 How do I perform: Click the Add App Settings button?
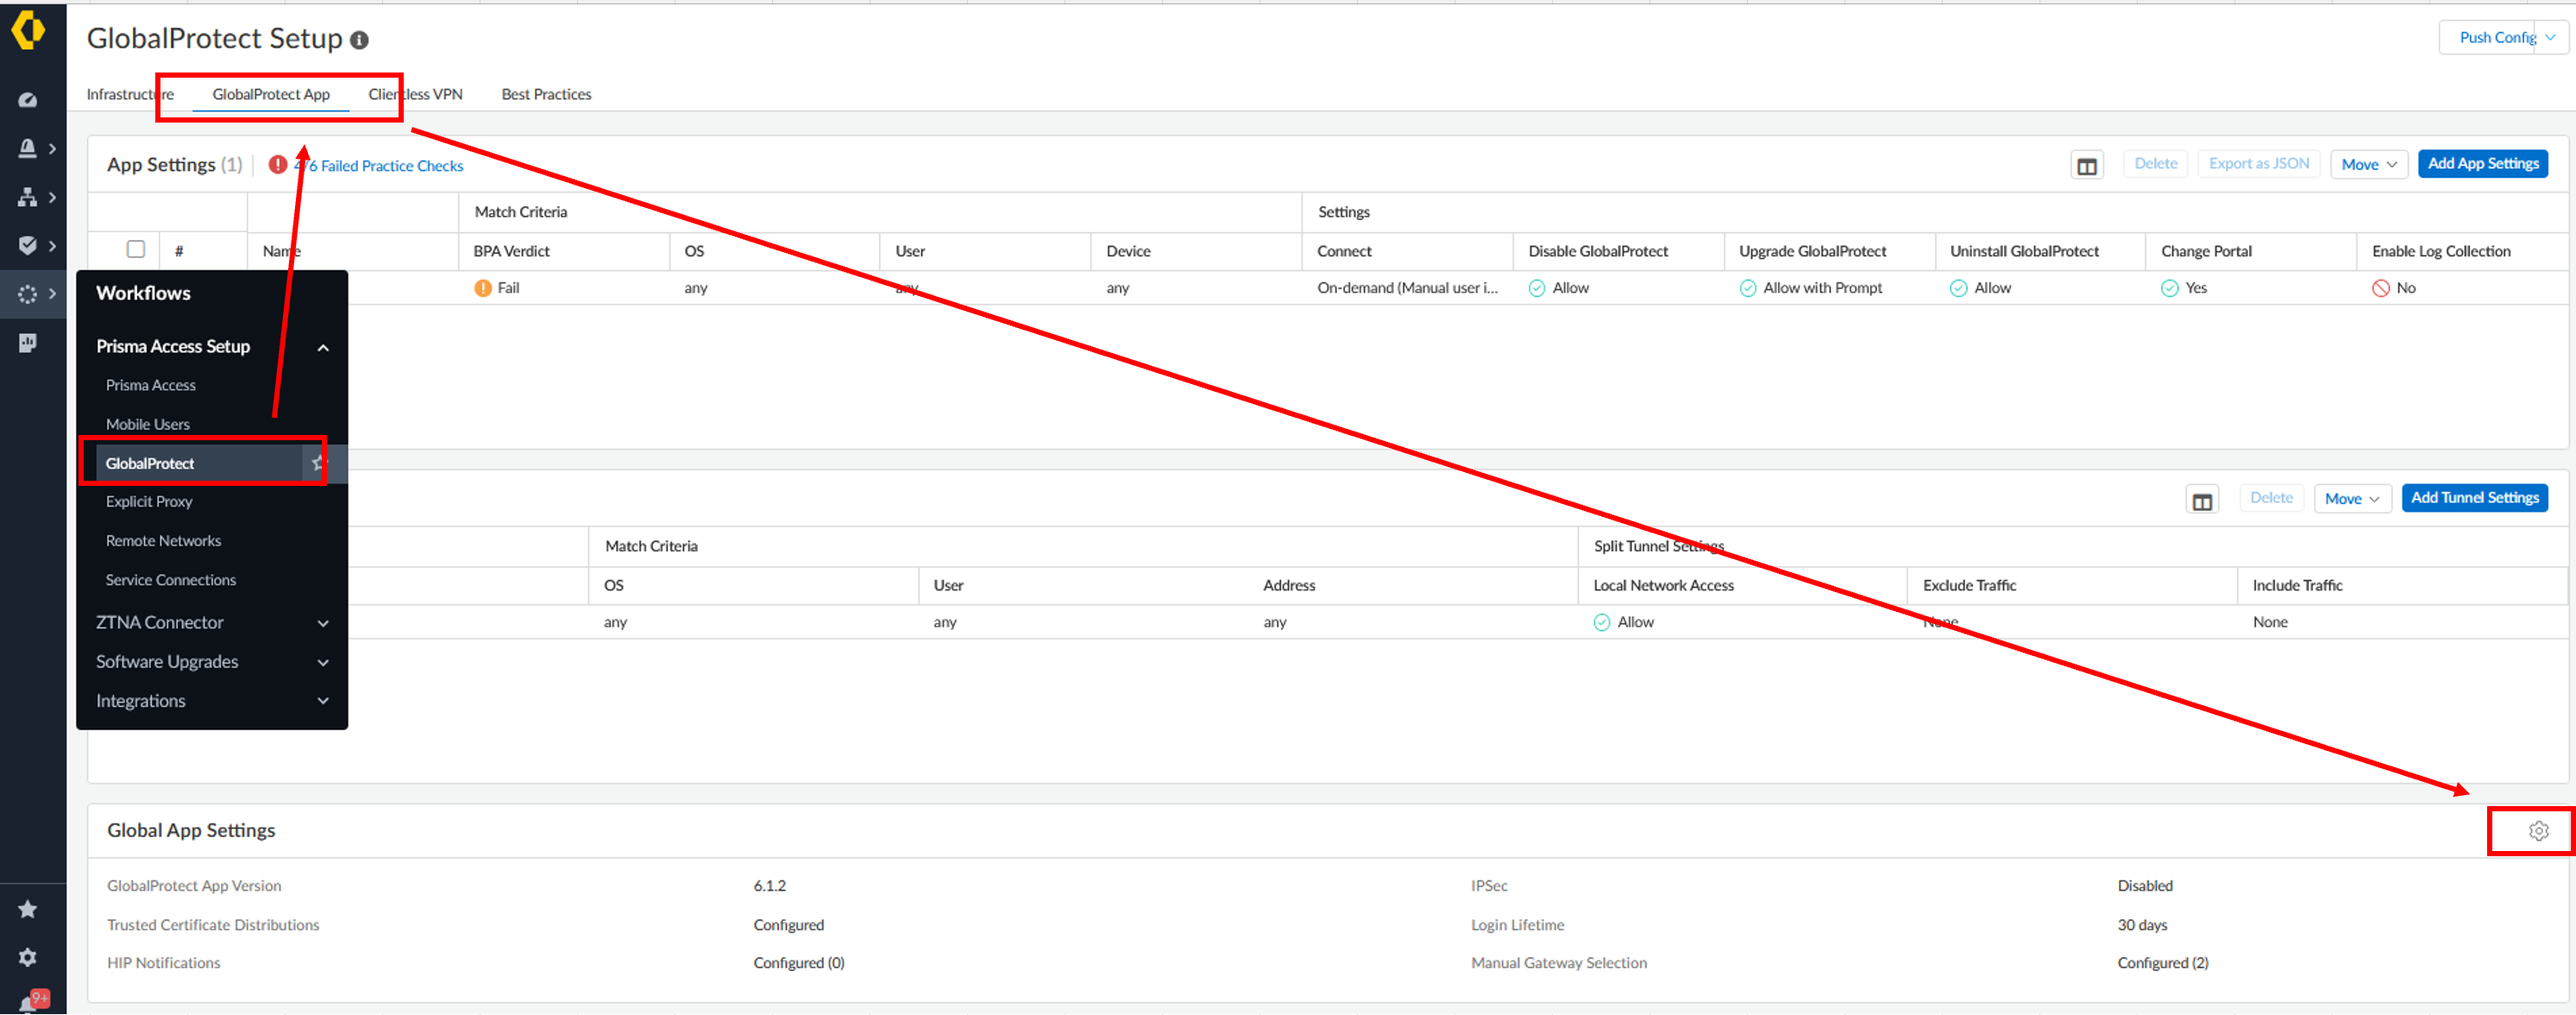coord(2482,164)
